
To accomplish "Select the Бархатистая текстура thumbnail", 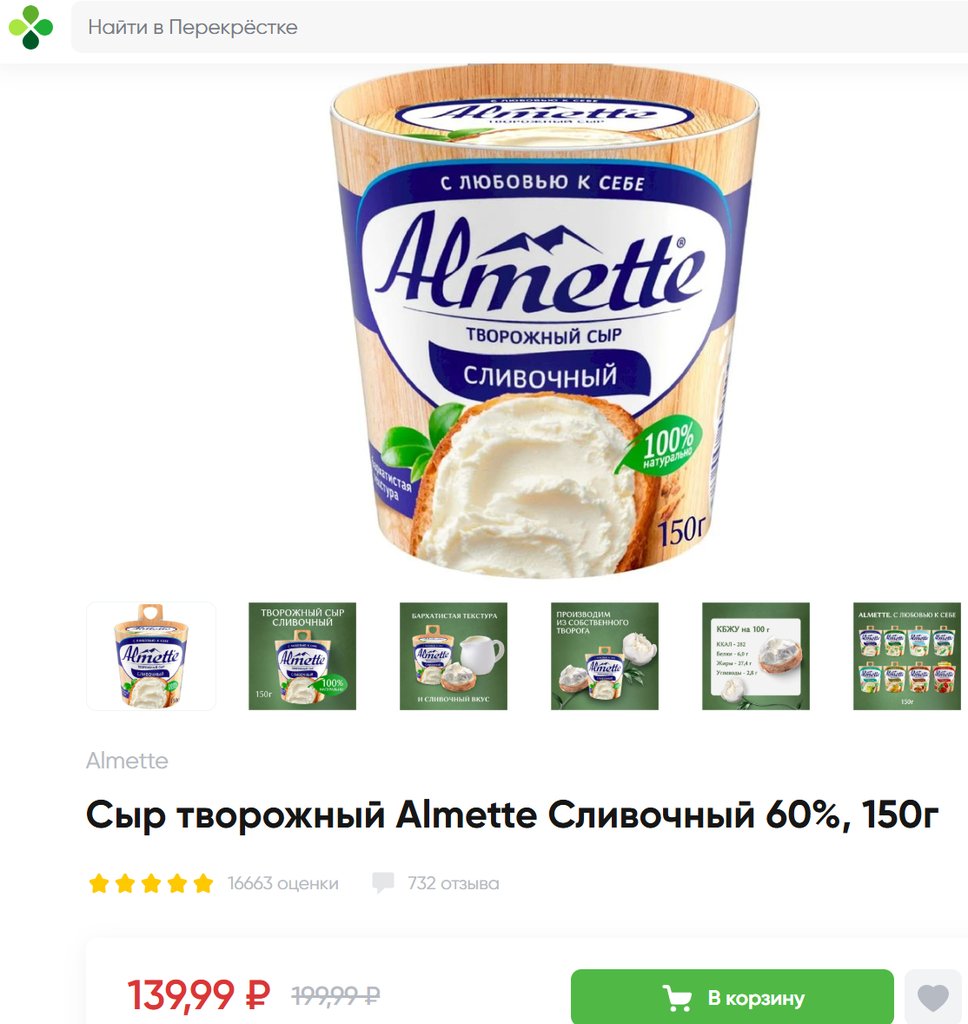I will (x=453, y=656).
